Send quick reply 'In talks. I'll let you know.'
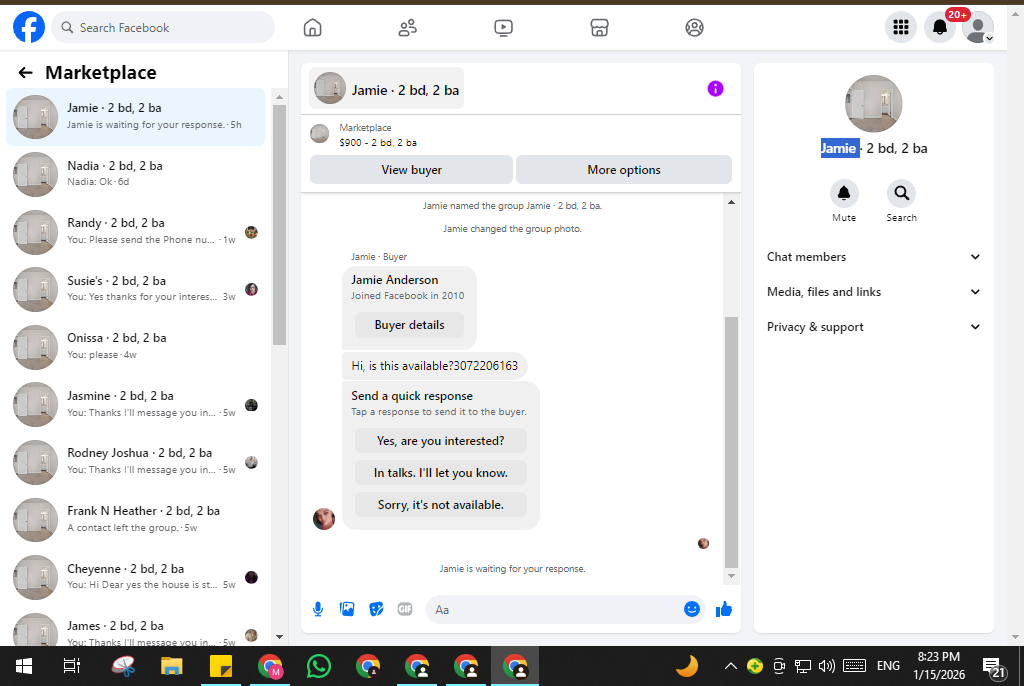Viewport: 1024px width, 686px height. (x=441, y=473)
